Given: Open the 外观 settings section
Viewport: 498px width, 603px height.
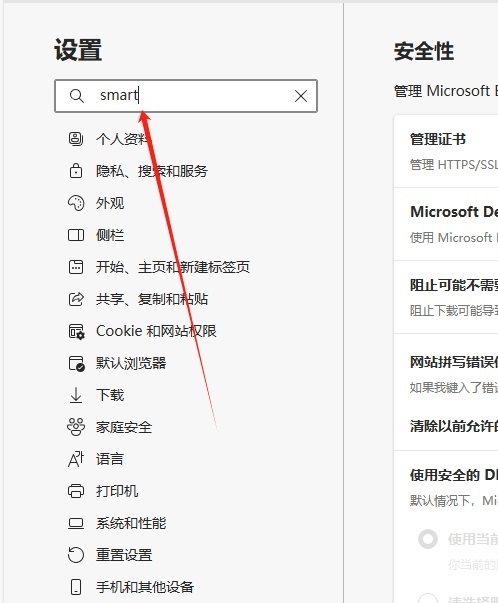Looking at the screenshot, I should [110, 203].
